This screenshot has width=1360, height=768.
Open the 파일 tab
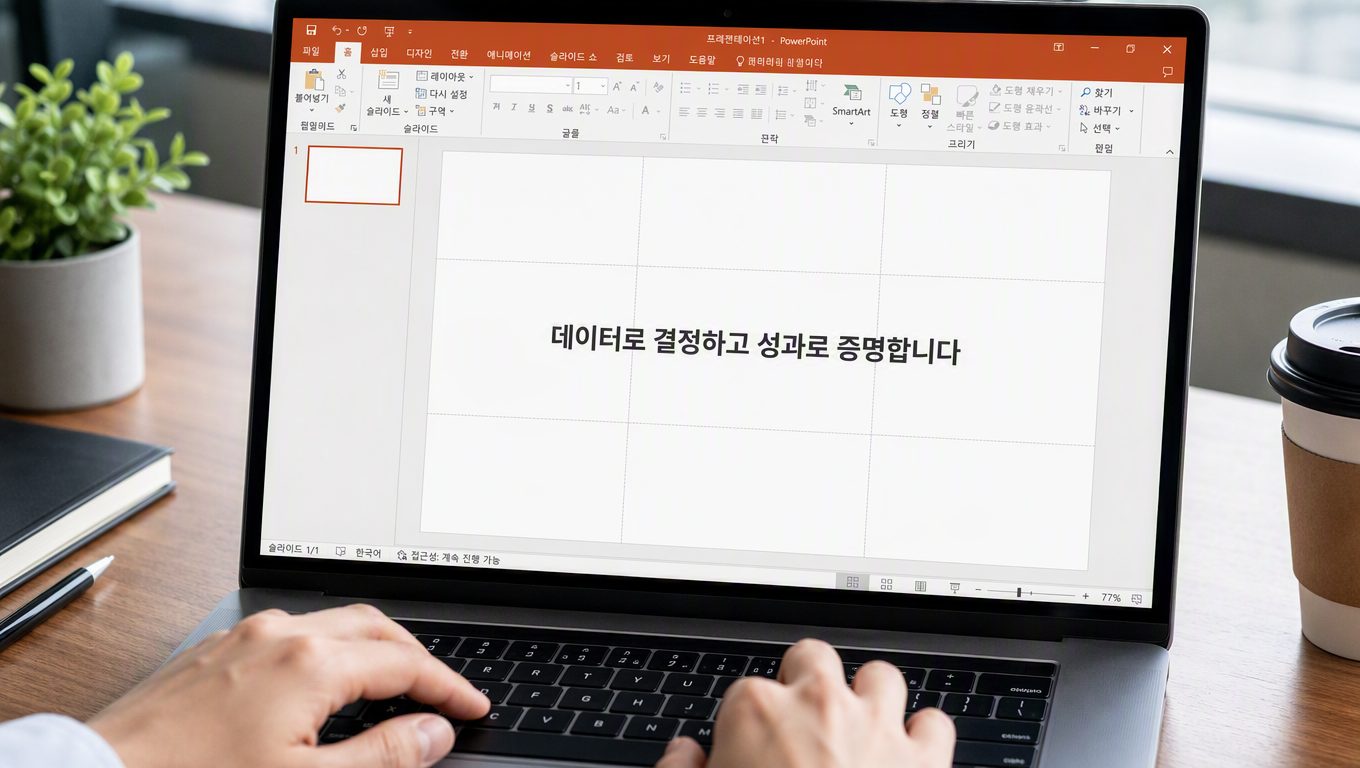click(x=311, y=51)
